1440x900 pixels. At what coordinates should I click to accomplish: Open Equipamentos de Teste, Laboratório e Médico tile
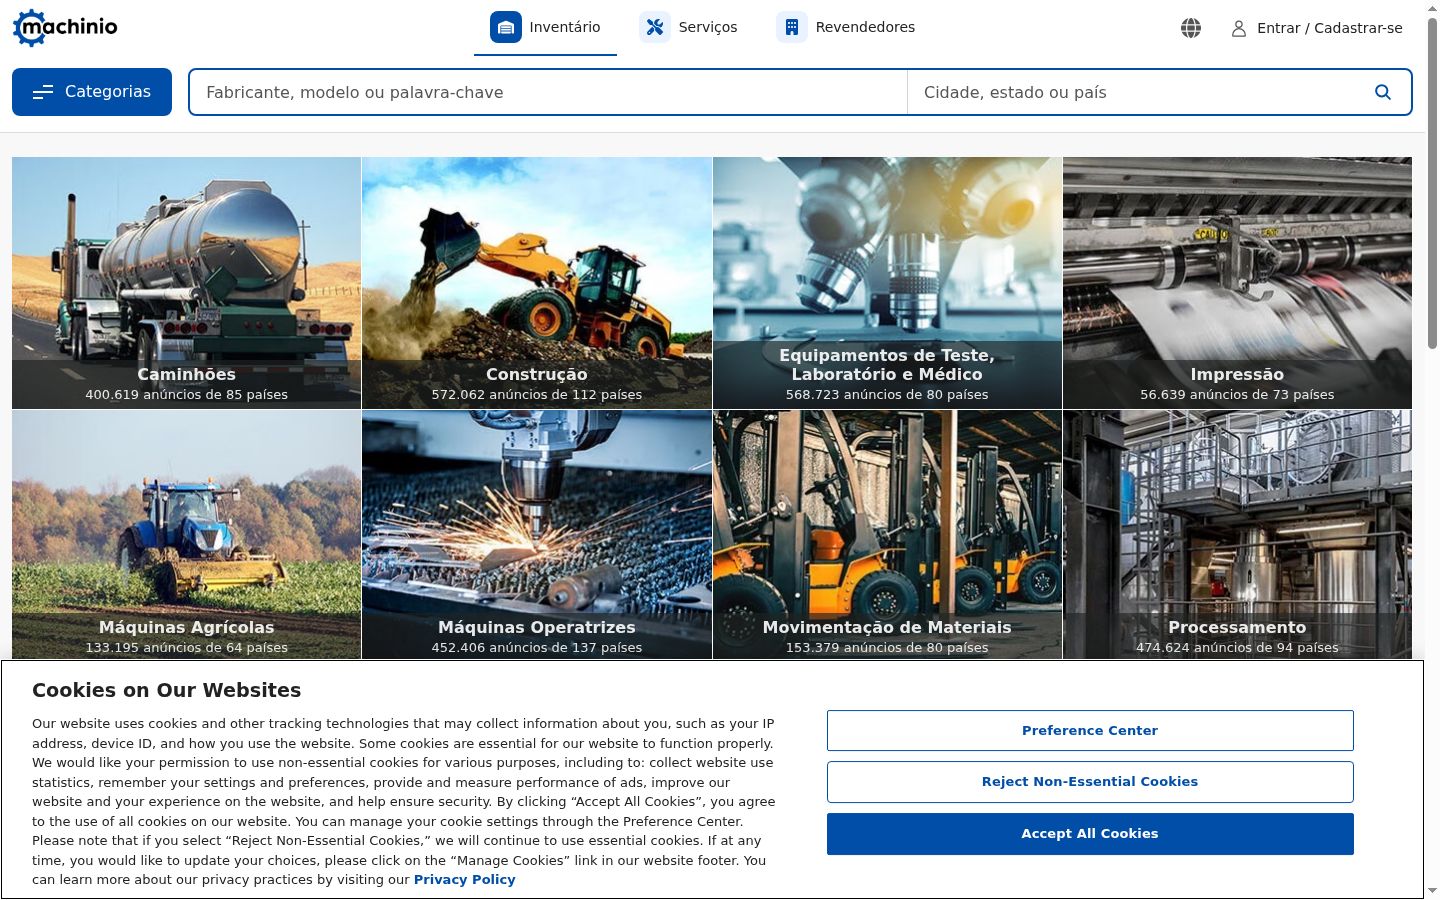tap(887, 283)
